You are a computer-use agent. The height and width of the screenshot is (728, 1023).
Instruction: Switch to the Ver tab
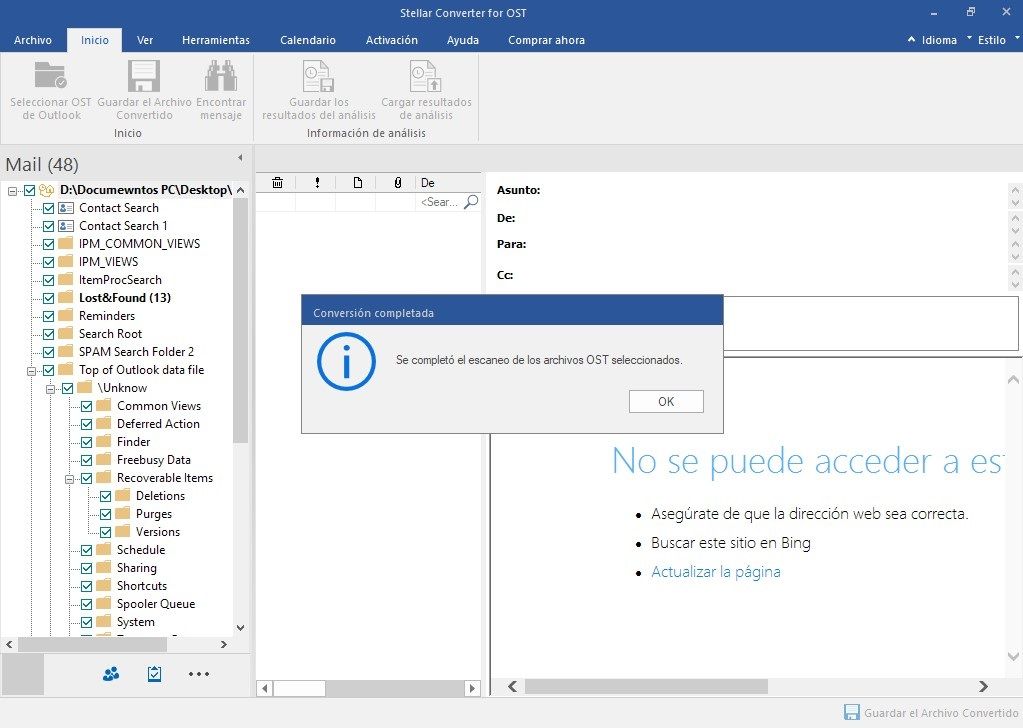tap(145, 40)
